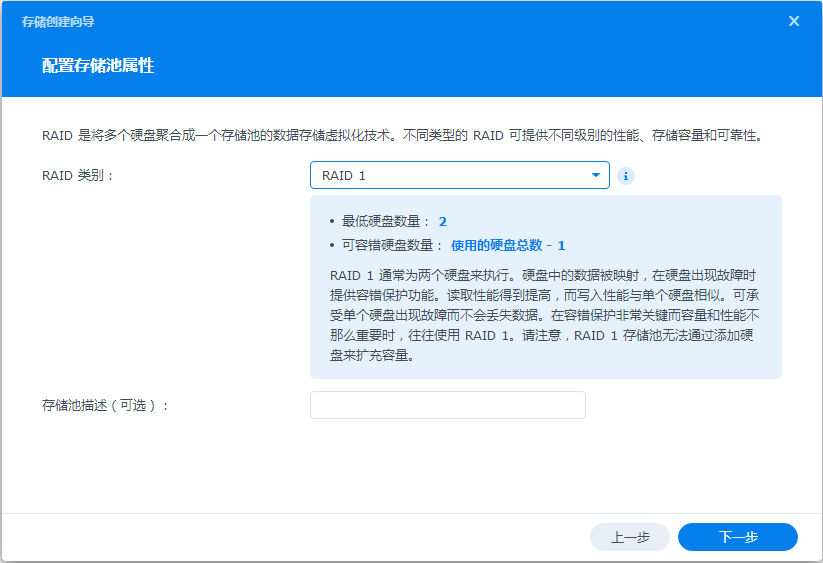Continue with the 下一步 button
This screenshot has height=563, width=823.
(x=737, y=537)
